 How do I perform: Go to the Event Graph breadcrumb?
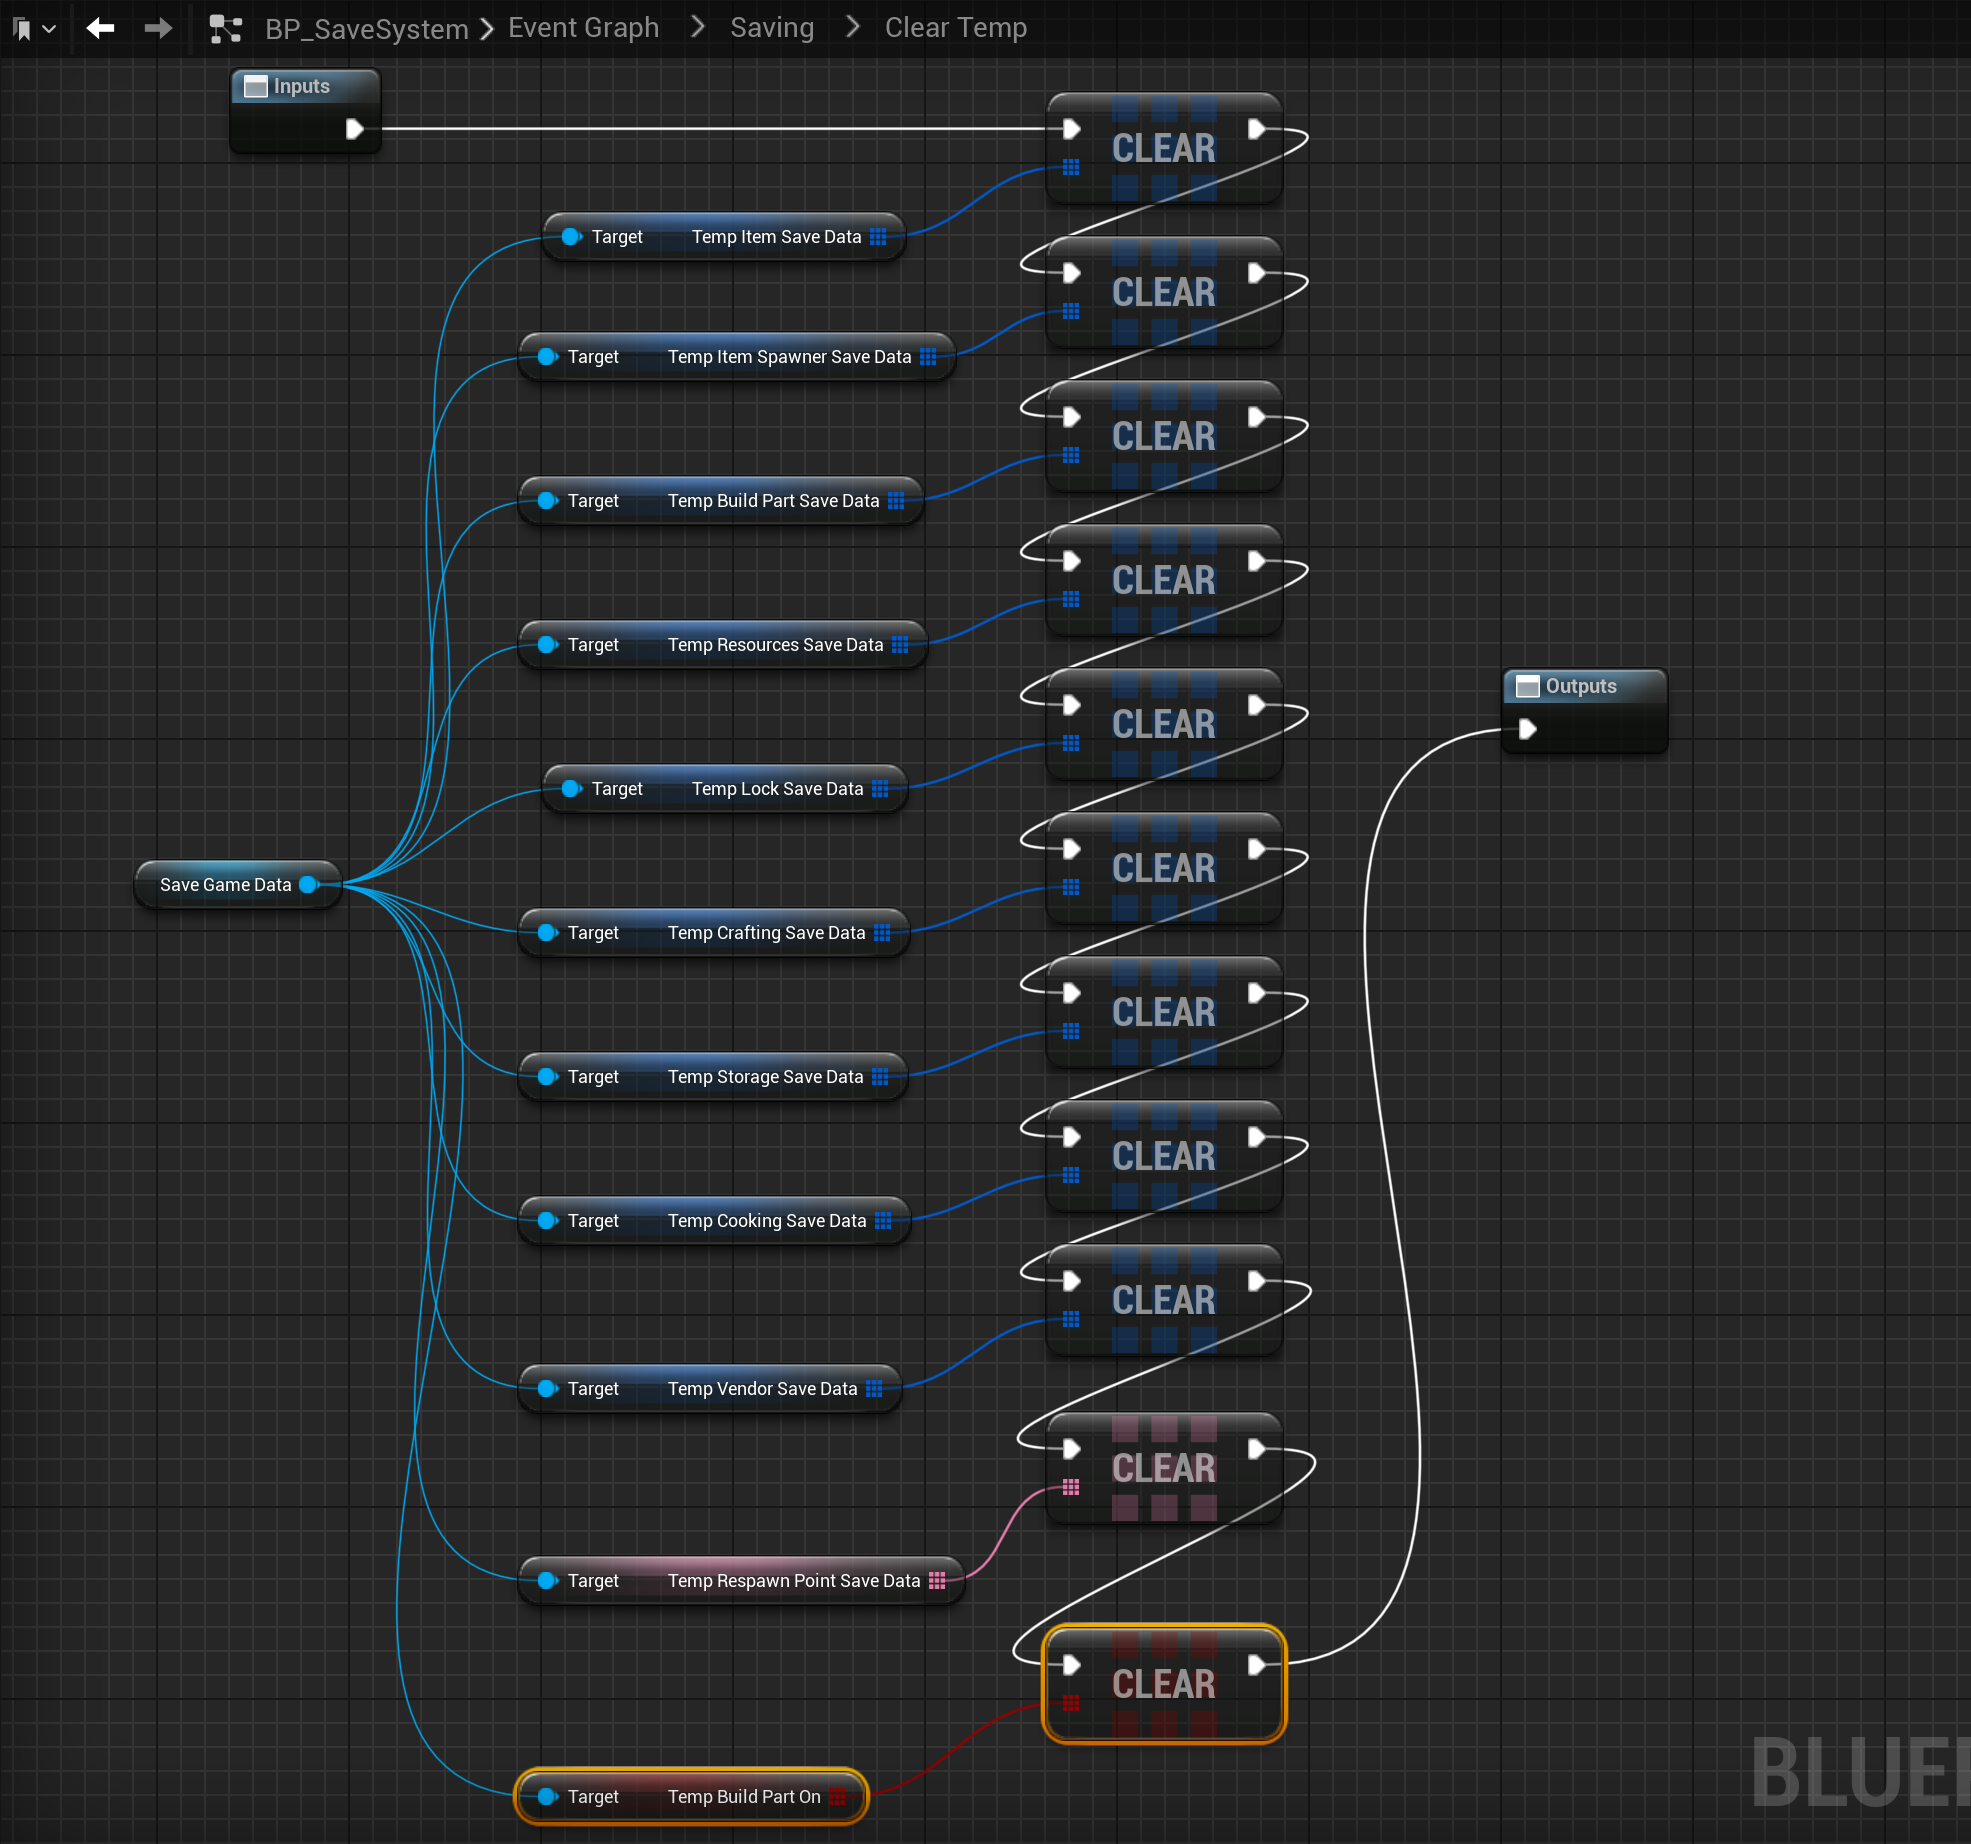click(583, 28)
